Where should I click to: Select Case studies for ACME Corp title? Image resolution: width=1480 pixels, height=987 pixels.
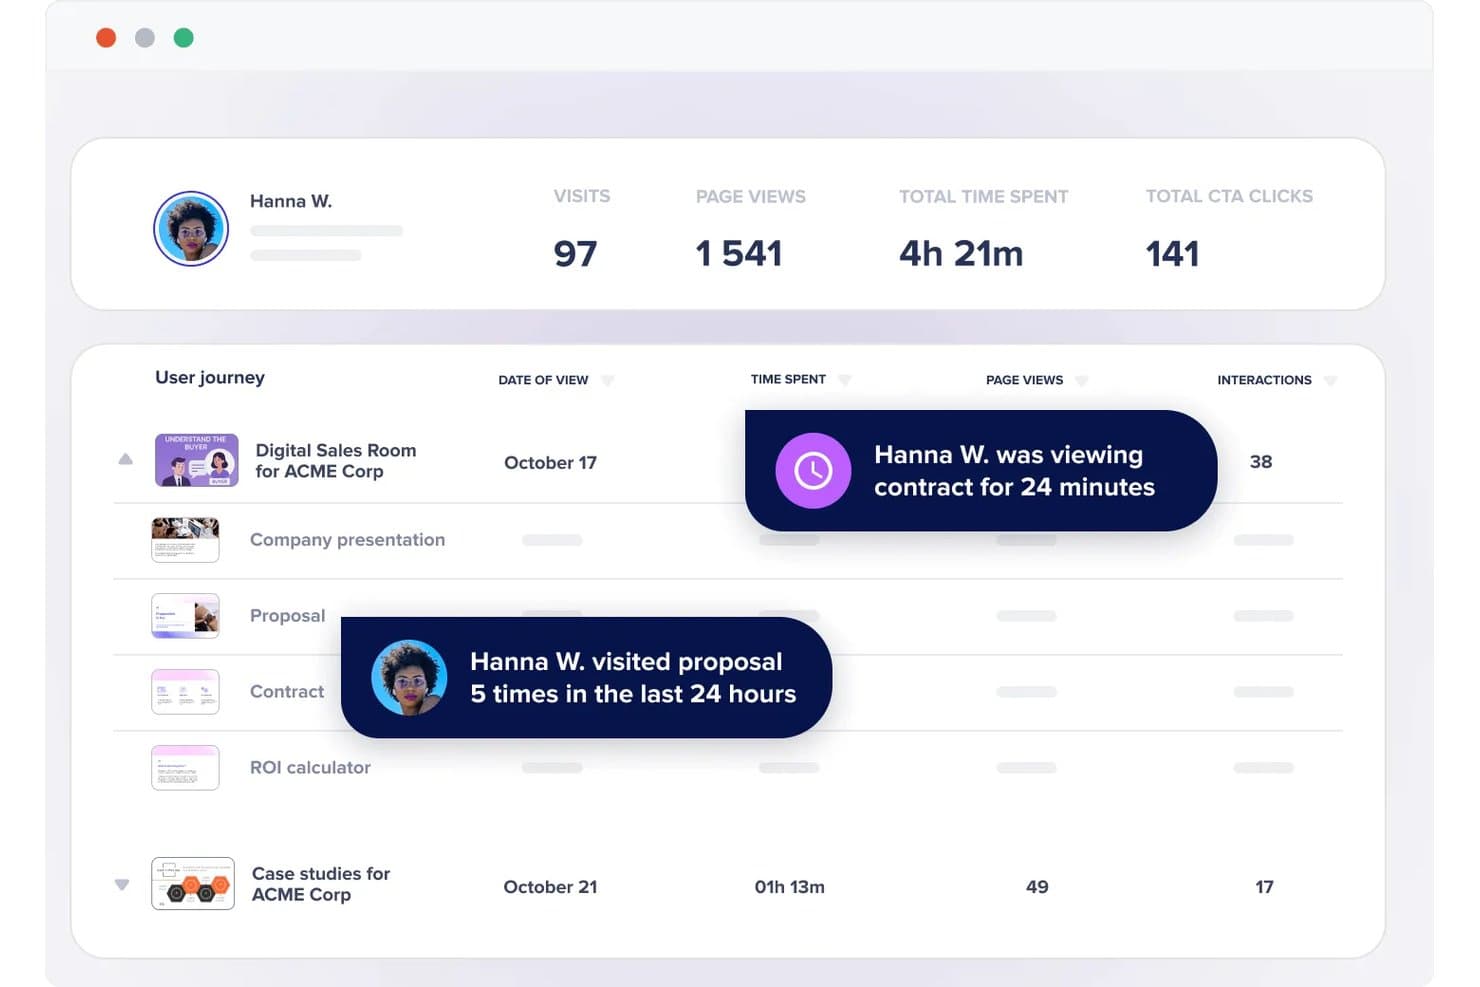(321, 884)
